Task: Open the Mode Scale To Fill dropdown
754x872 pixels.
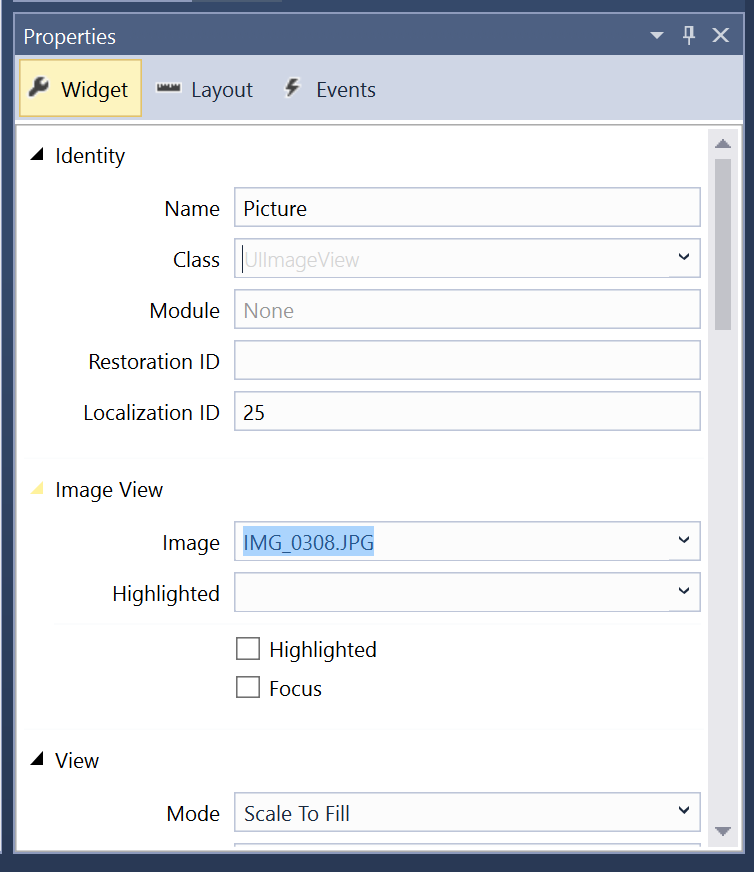Action: (x=684, y=811)
